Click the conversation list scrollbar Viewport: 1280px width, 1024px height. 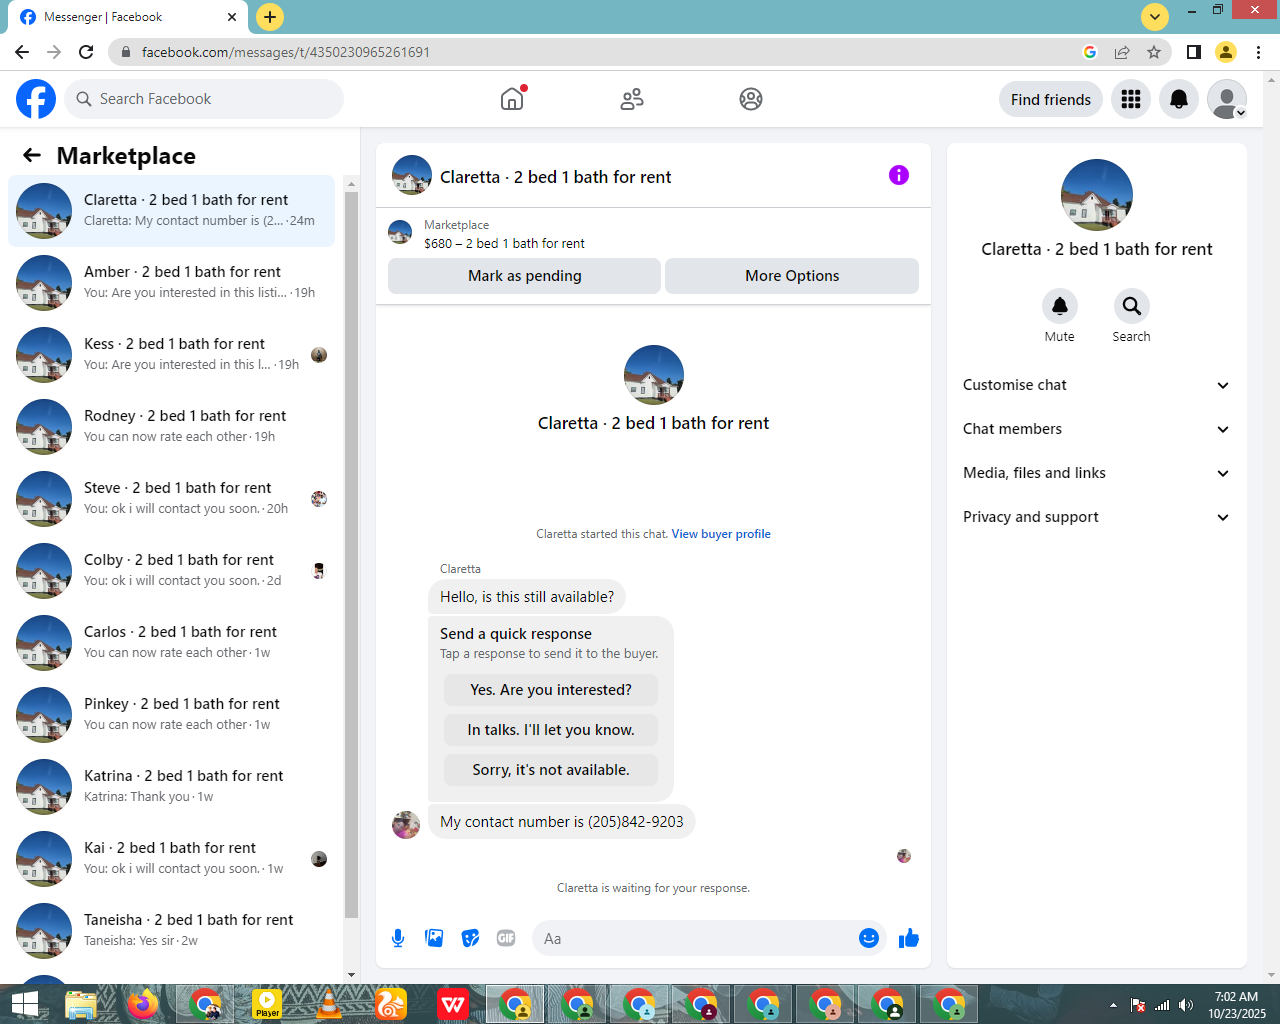[351, 555]
